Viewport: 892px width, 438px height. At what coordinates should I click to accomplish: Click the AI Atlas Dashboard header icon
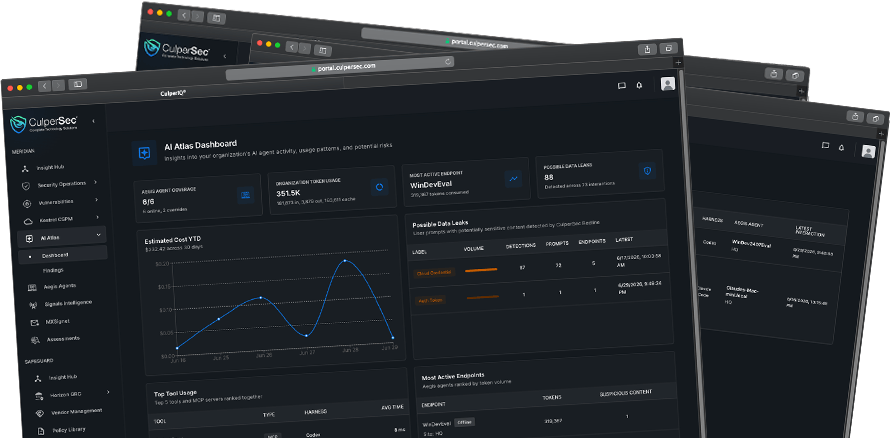144,153
